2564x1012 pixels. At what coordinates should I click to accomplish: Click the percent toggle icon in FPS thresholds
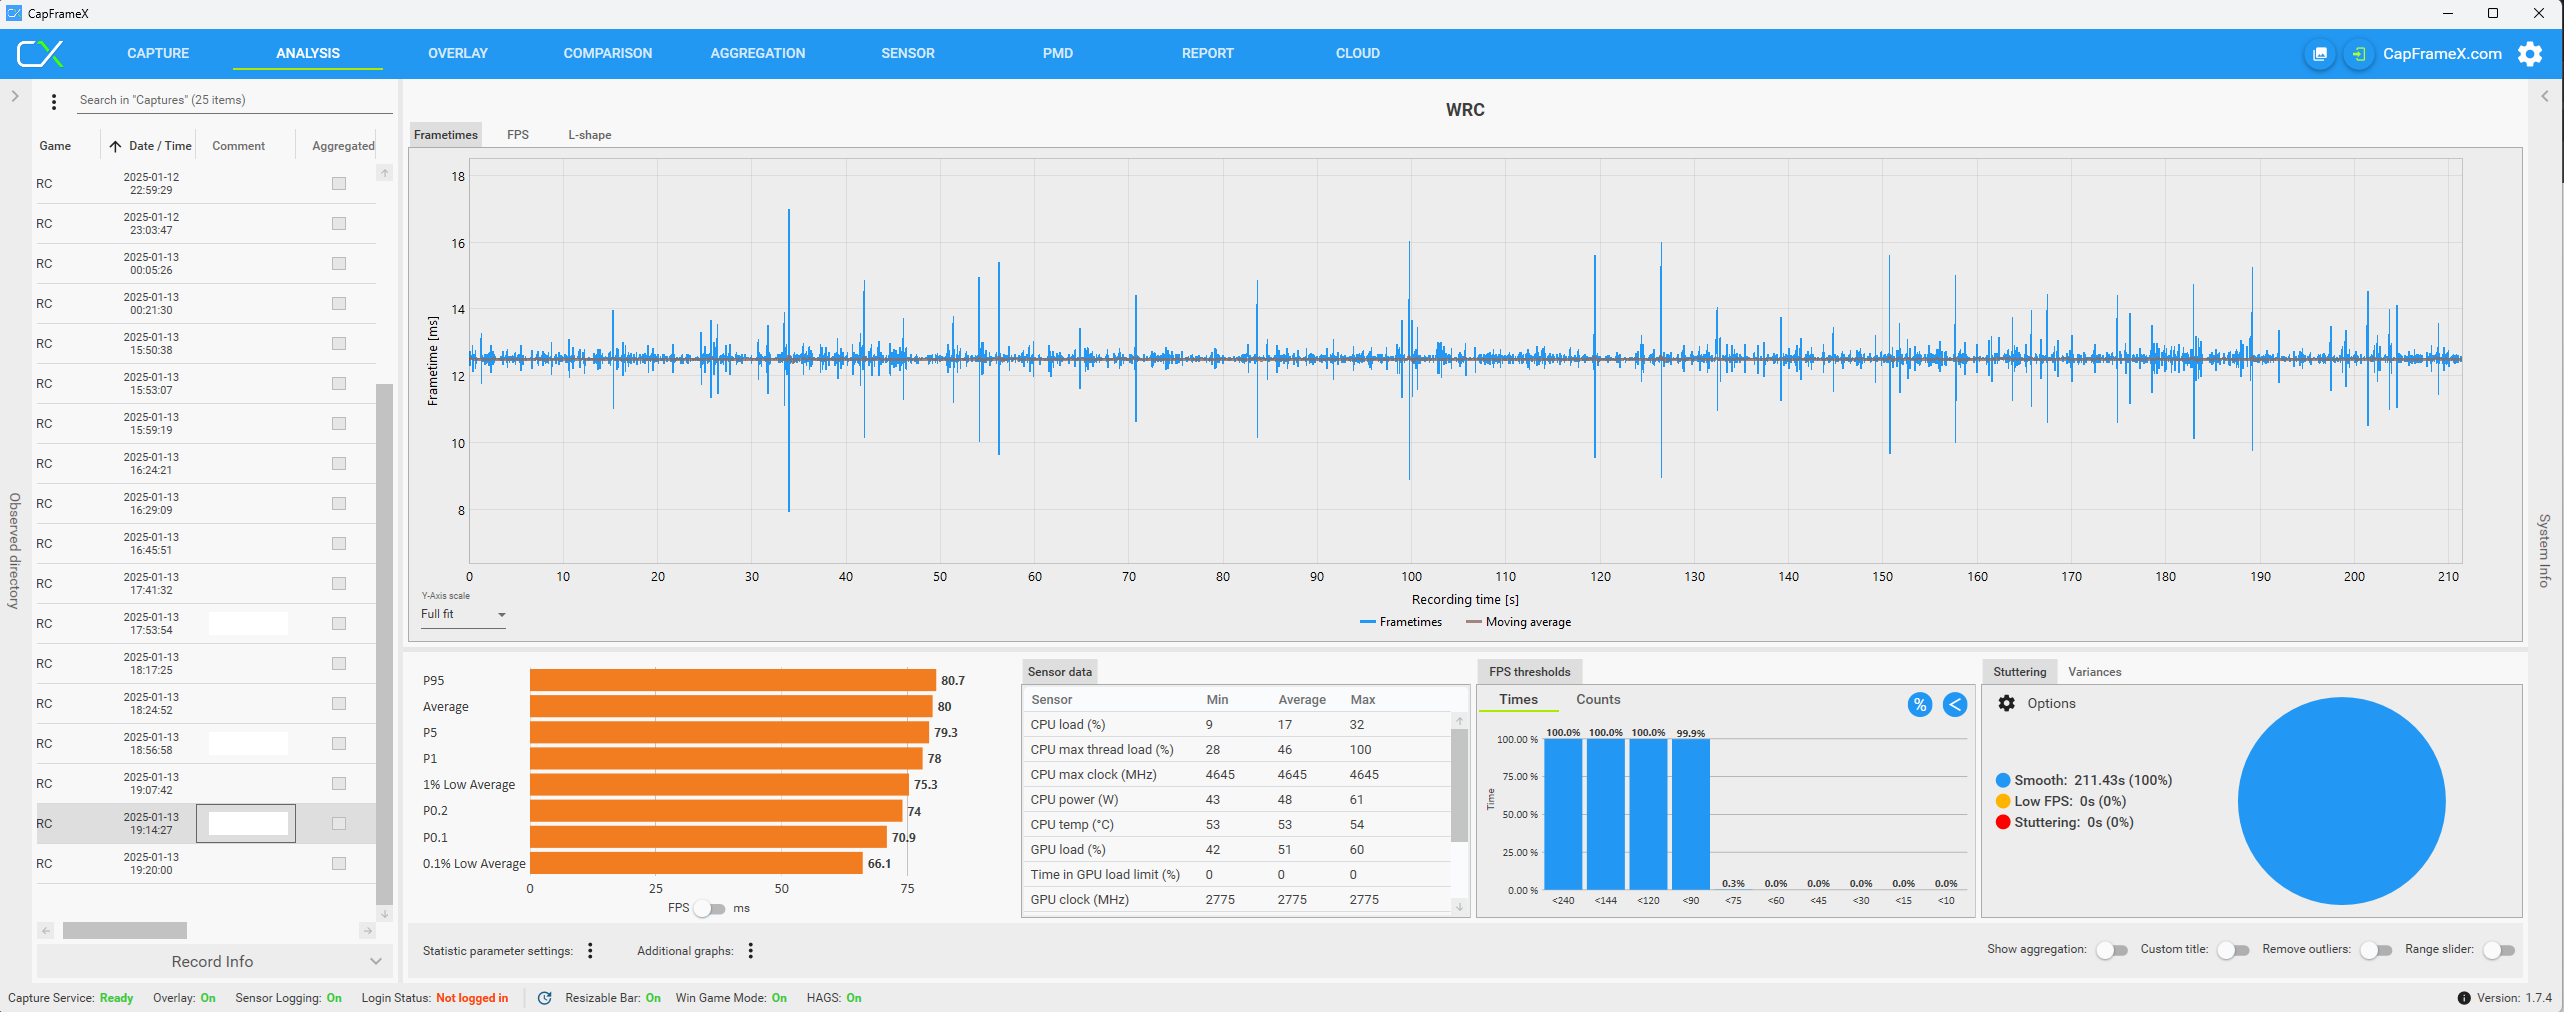coord(1919,705)
